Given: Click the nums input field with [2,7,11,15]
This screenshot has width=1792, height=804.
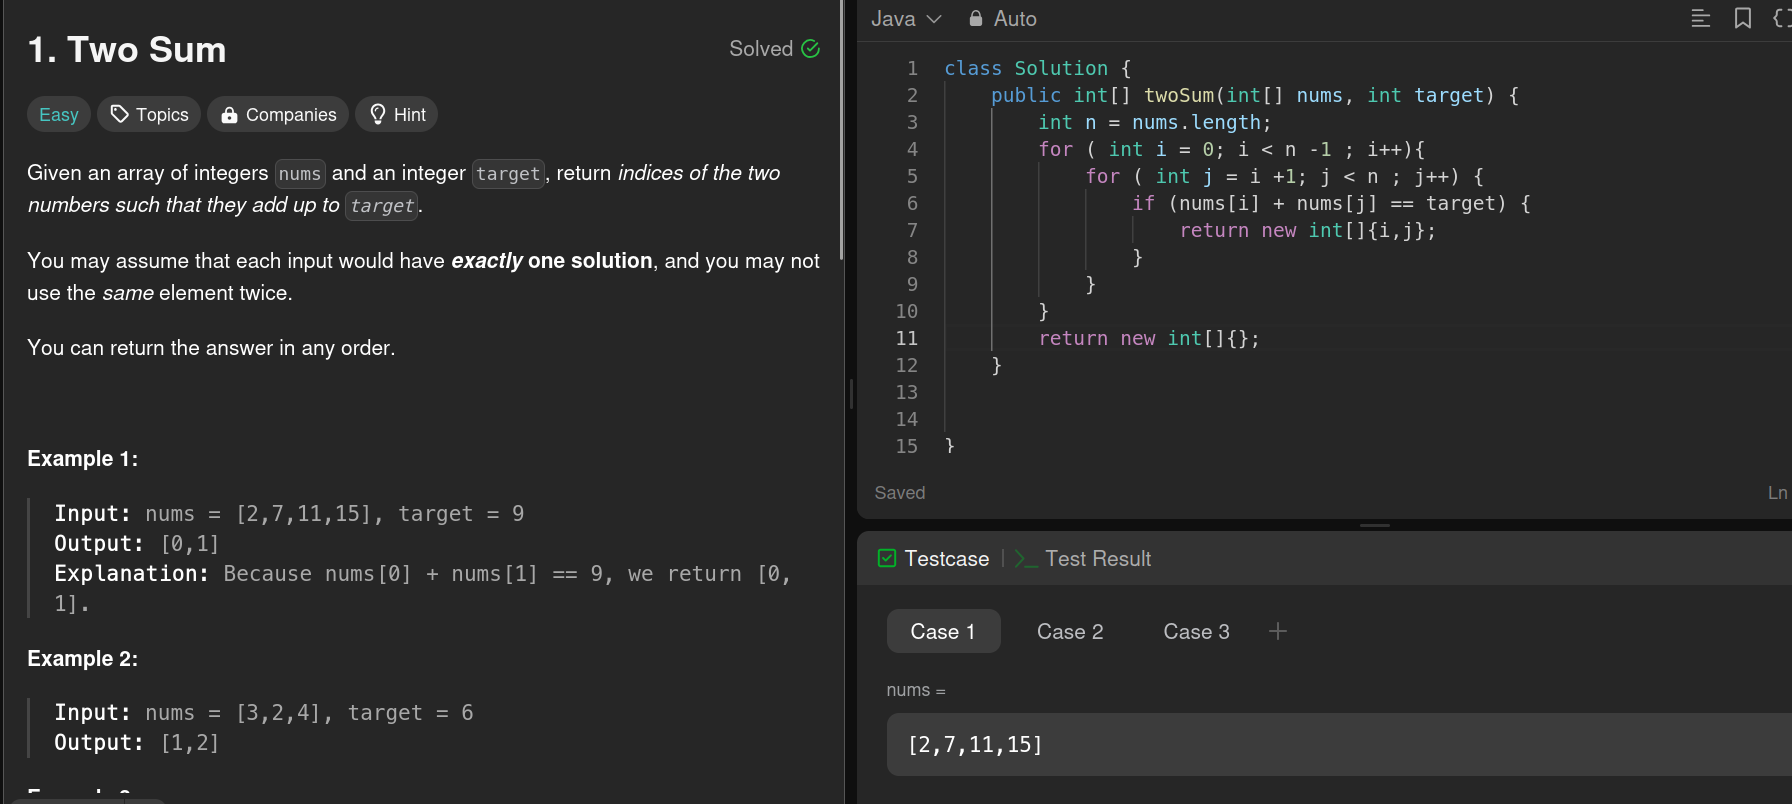Looking at the screenshot, I should [x=1300, y=745].
